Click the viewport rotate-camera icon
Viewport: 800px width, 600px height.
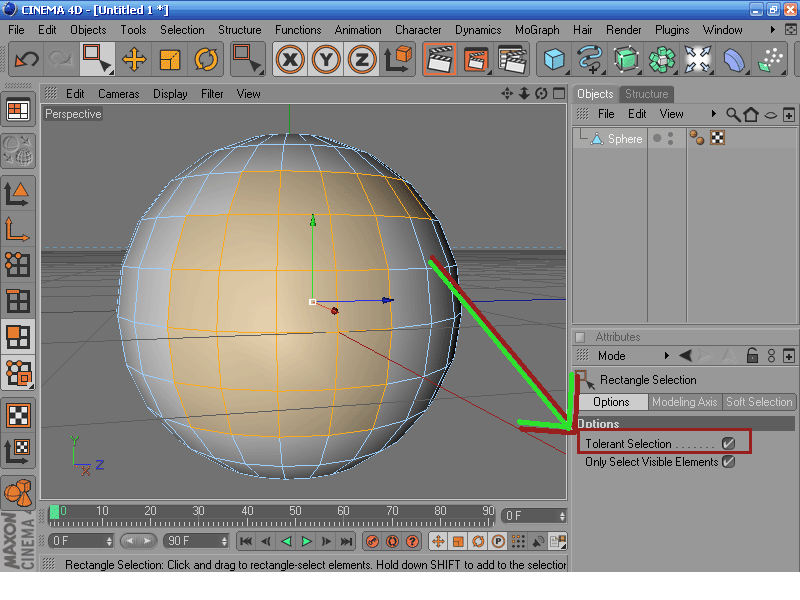[541, 93]
